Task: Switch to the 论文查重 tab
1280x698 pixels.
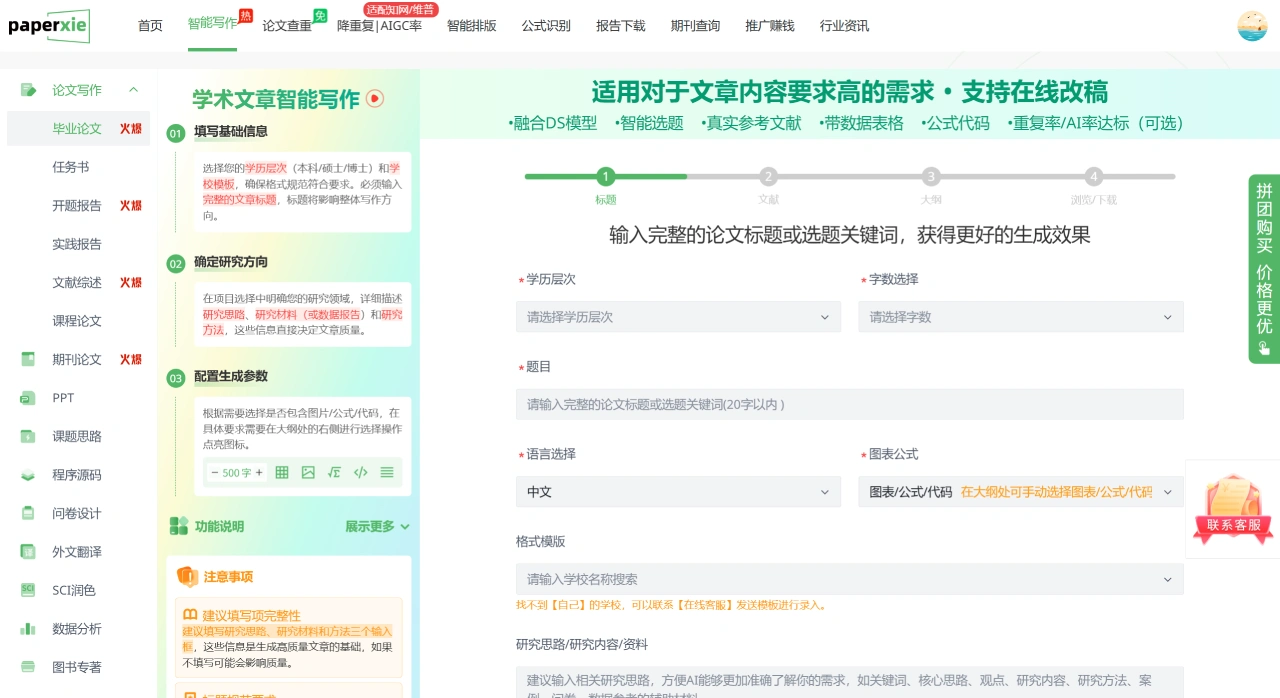Action: point(287,26)
